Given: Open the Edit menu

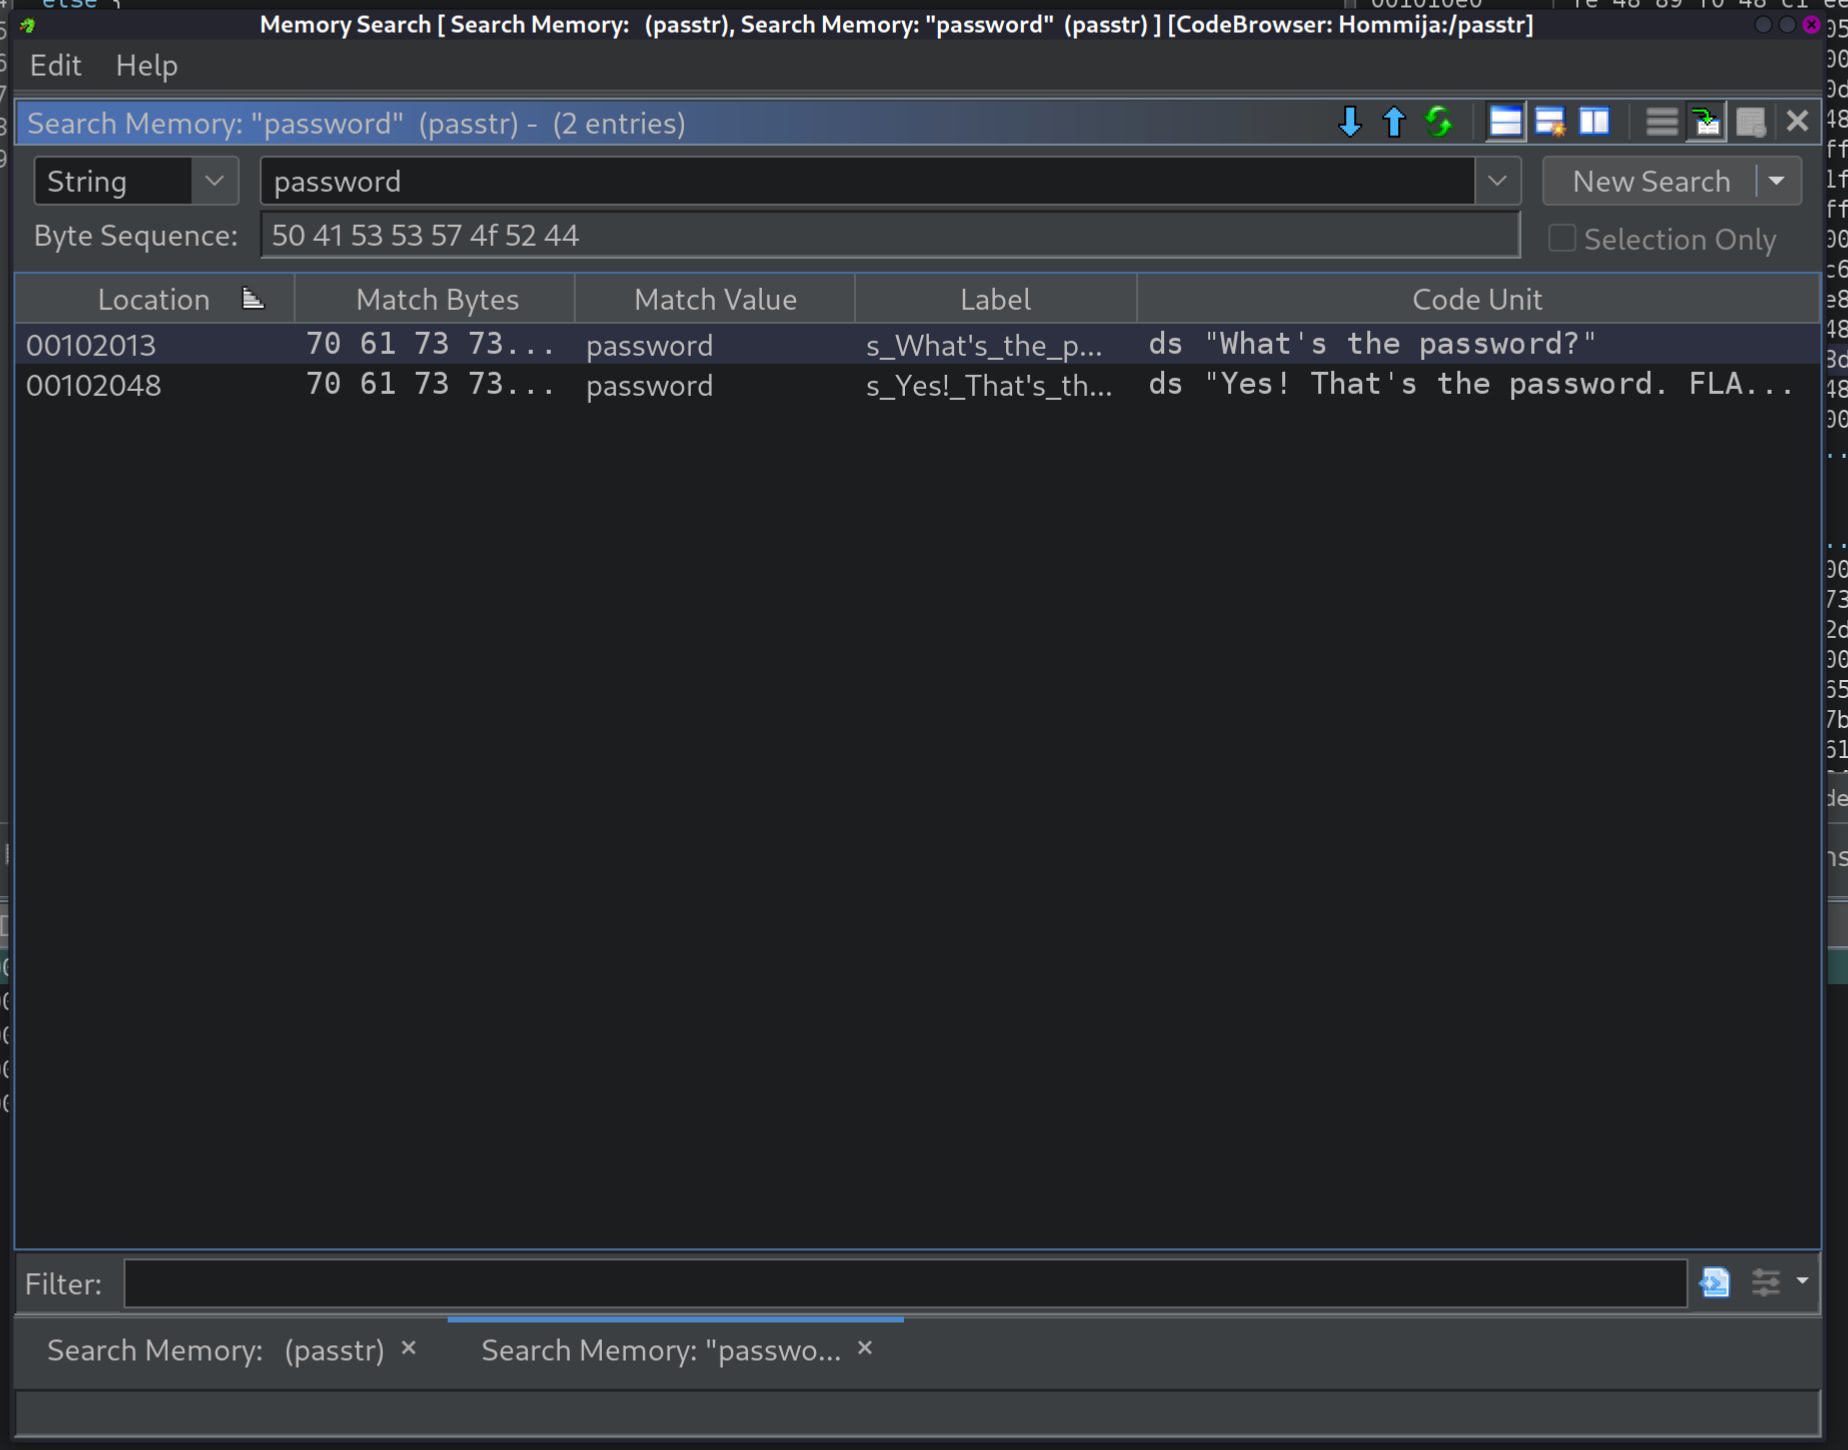Looking at the screenshot, I should tap(55, 66).
